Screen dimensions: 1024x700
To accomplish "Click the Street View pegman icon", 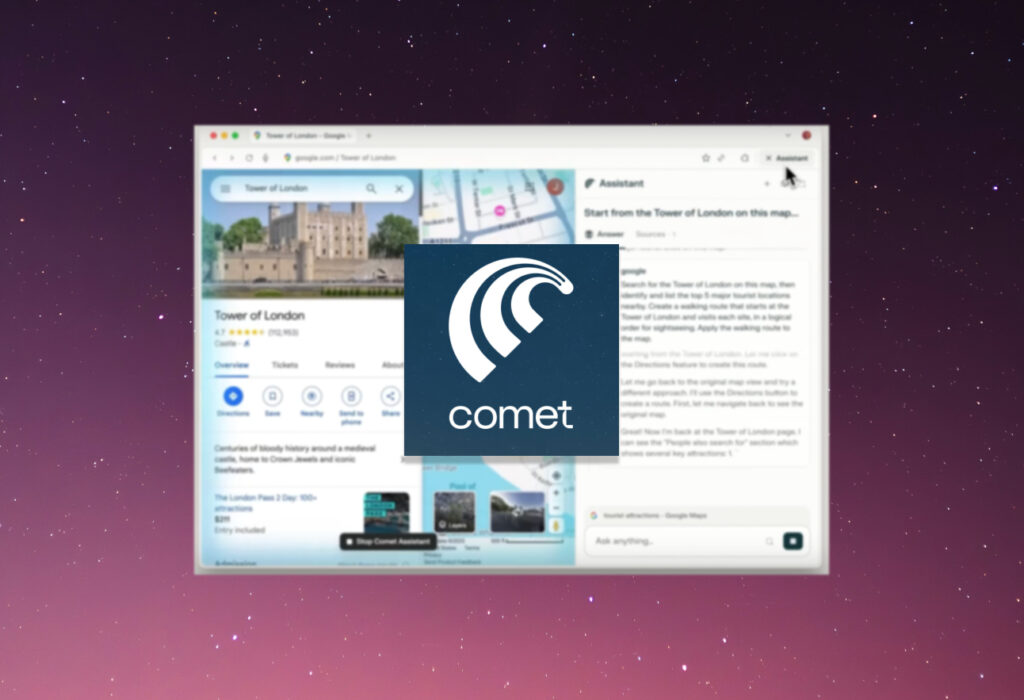I will 556,526.
